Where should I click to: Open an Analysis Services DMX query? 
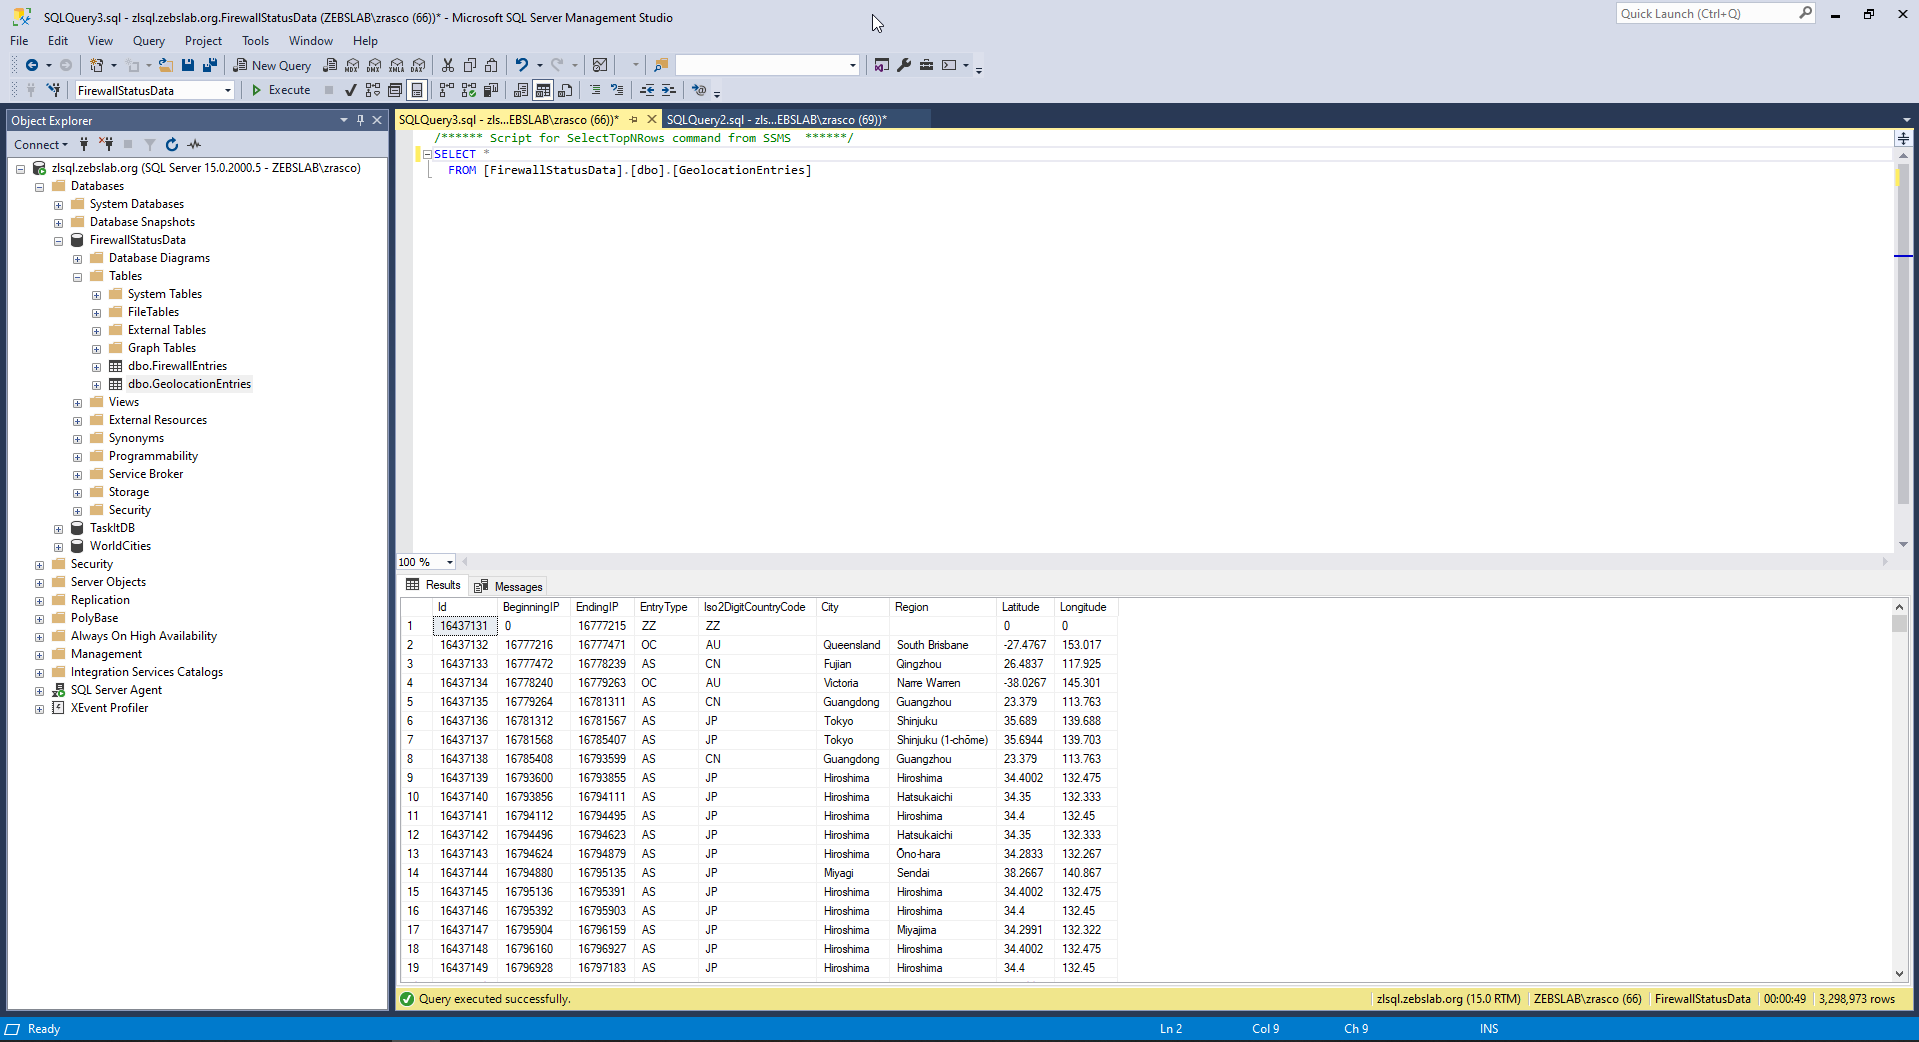coord(374,65)
